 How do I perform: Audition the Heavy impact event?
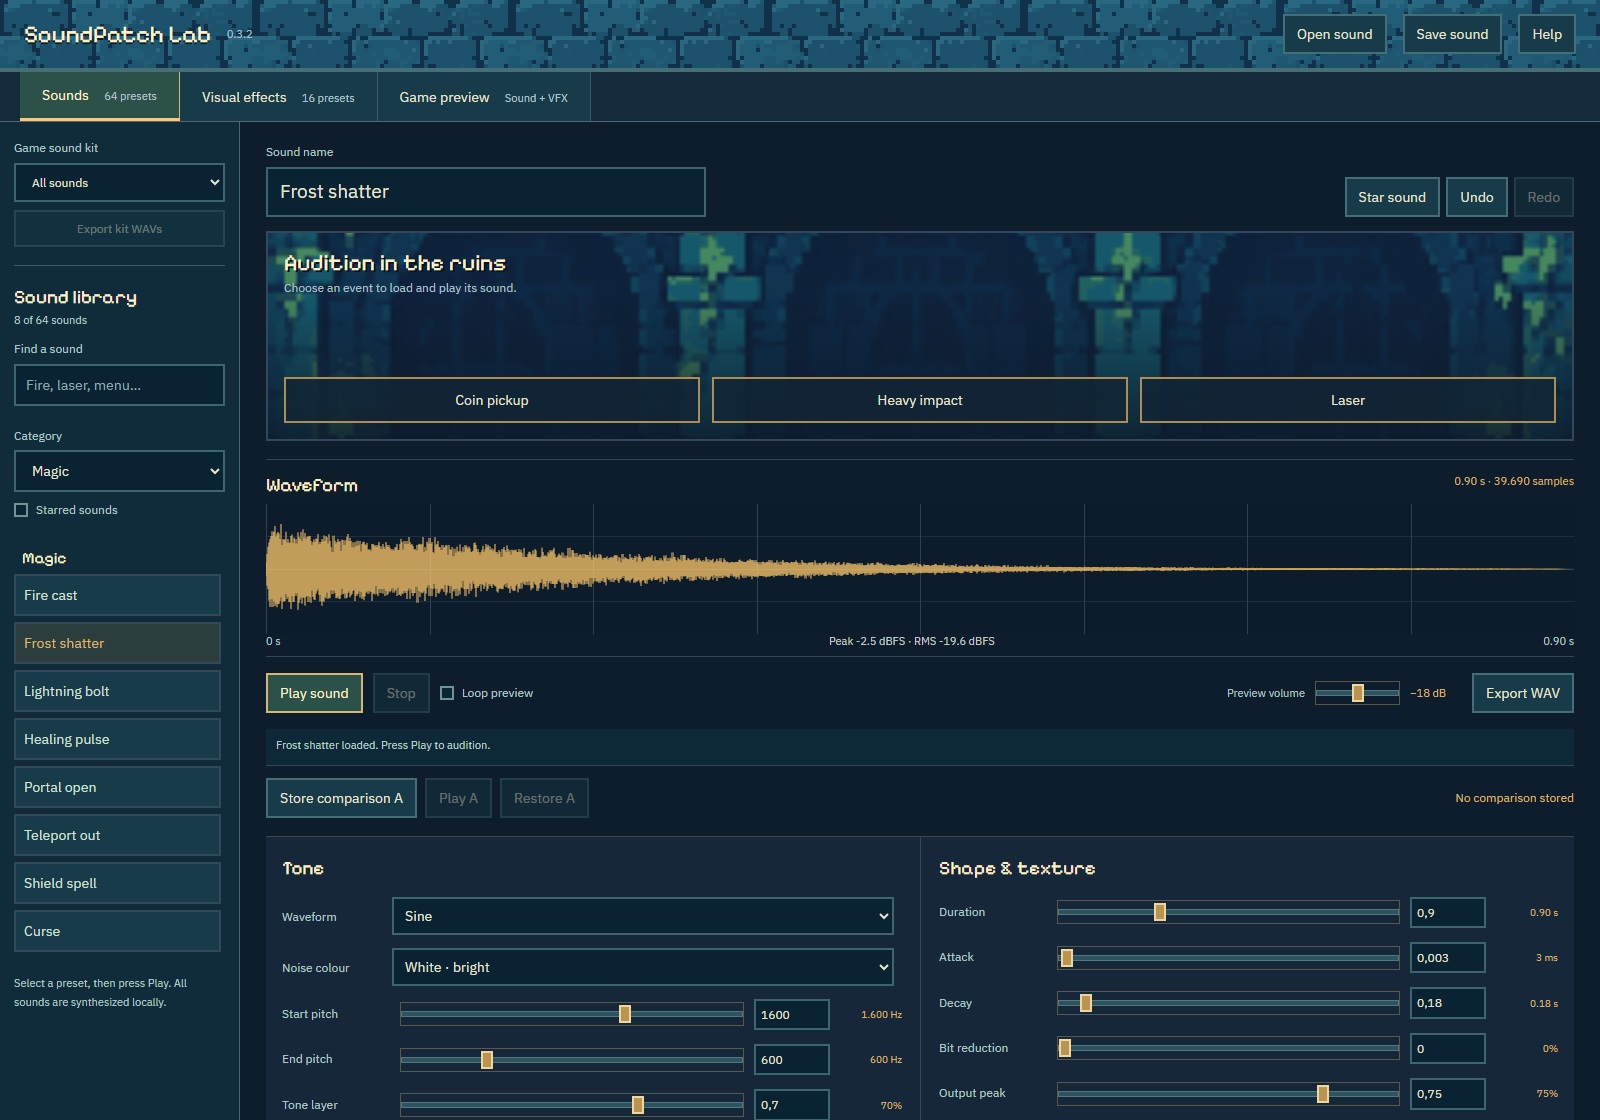pos(920,400)
